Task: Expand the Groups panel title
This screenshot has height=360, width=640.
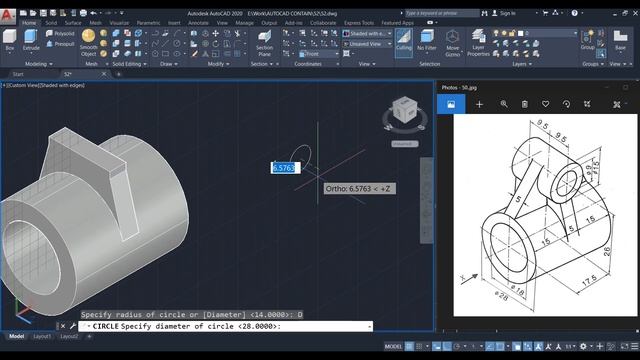Action: pos(593,64)
